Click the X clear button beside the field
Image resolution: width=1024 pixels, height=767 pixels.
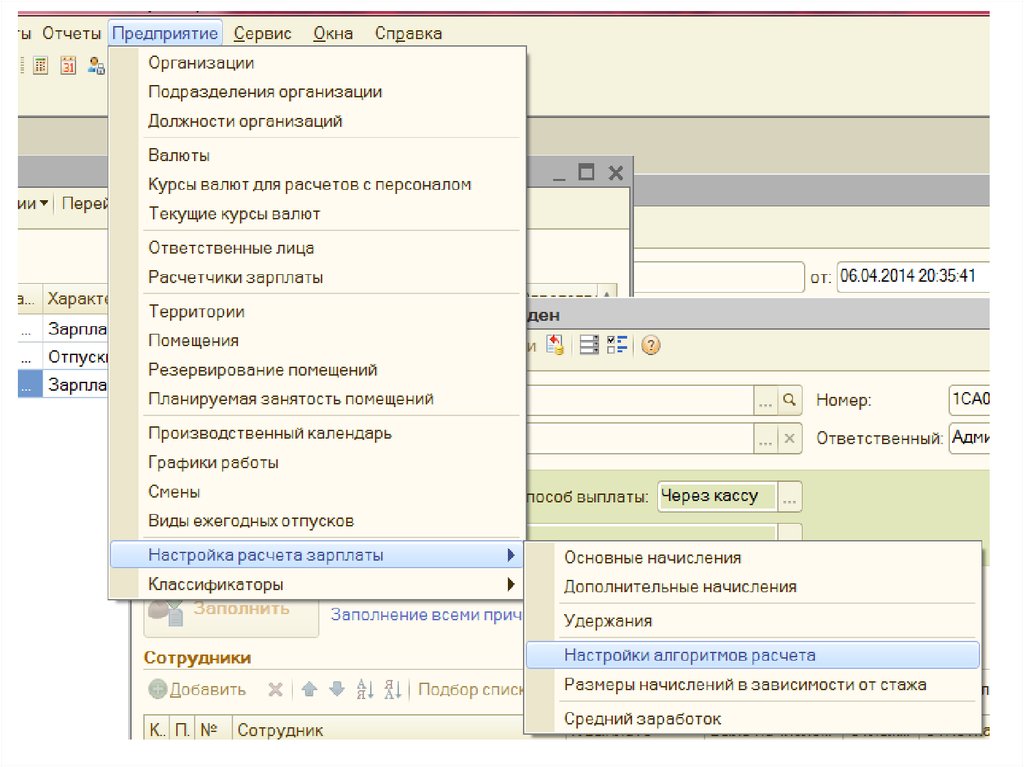pyautogui.click(x=790, y=438)
